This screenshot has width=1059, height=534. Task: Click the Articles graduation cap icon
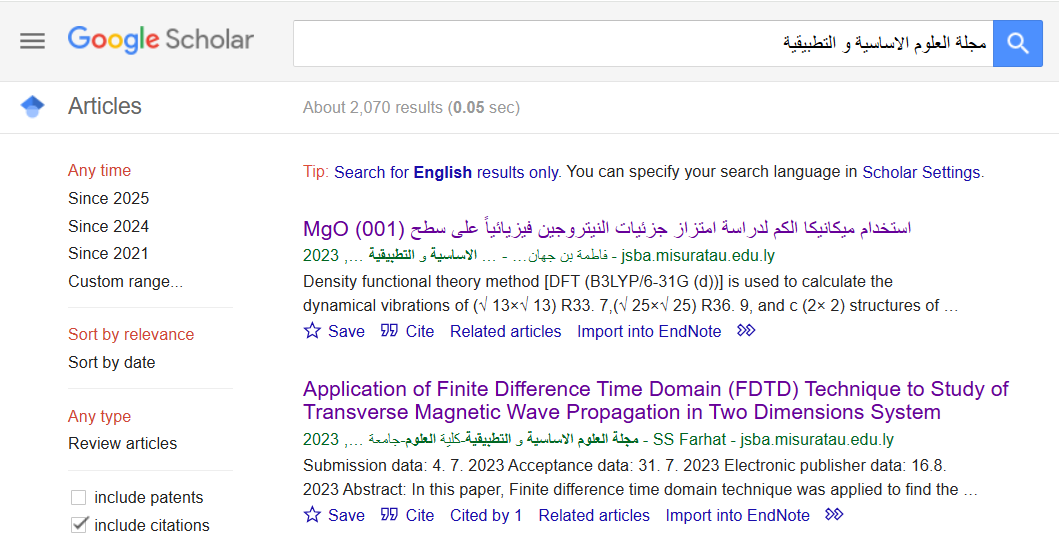coord(33,106)
